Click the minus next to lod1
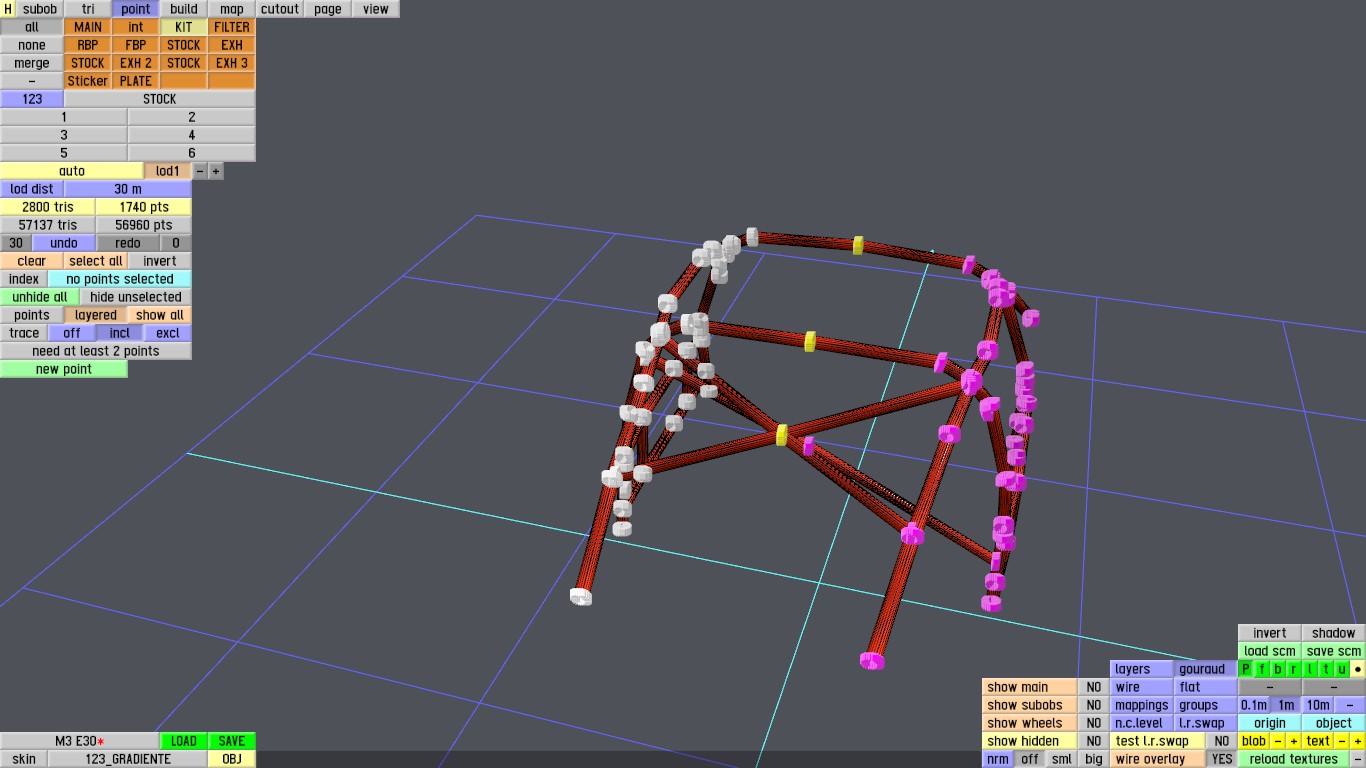Viewport: 1366px width, 768px height. coord(200,171)
